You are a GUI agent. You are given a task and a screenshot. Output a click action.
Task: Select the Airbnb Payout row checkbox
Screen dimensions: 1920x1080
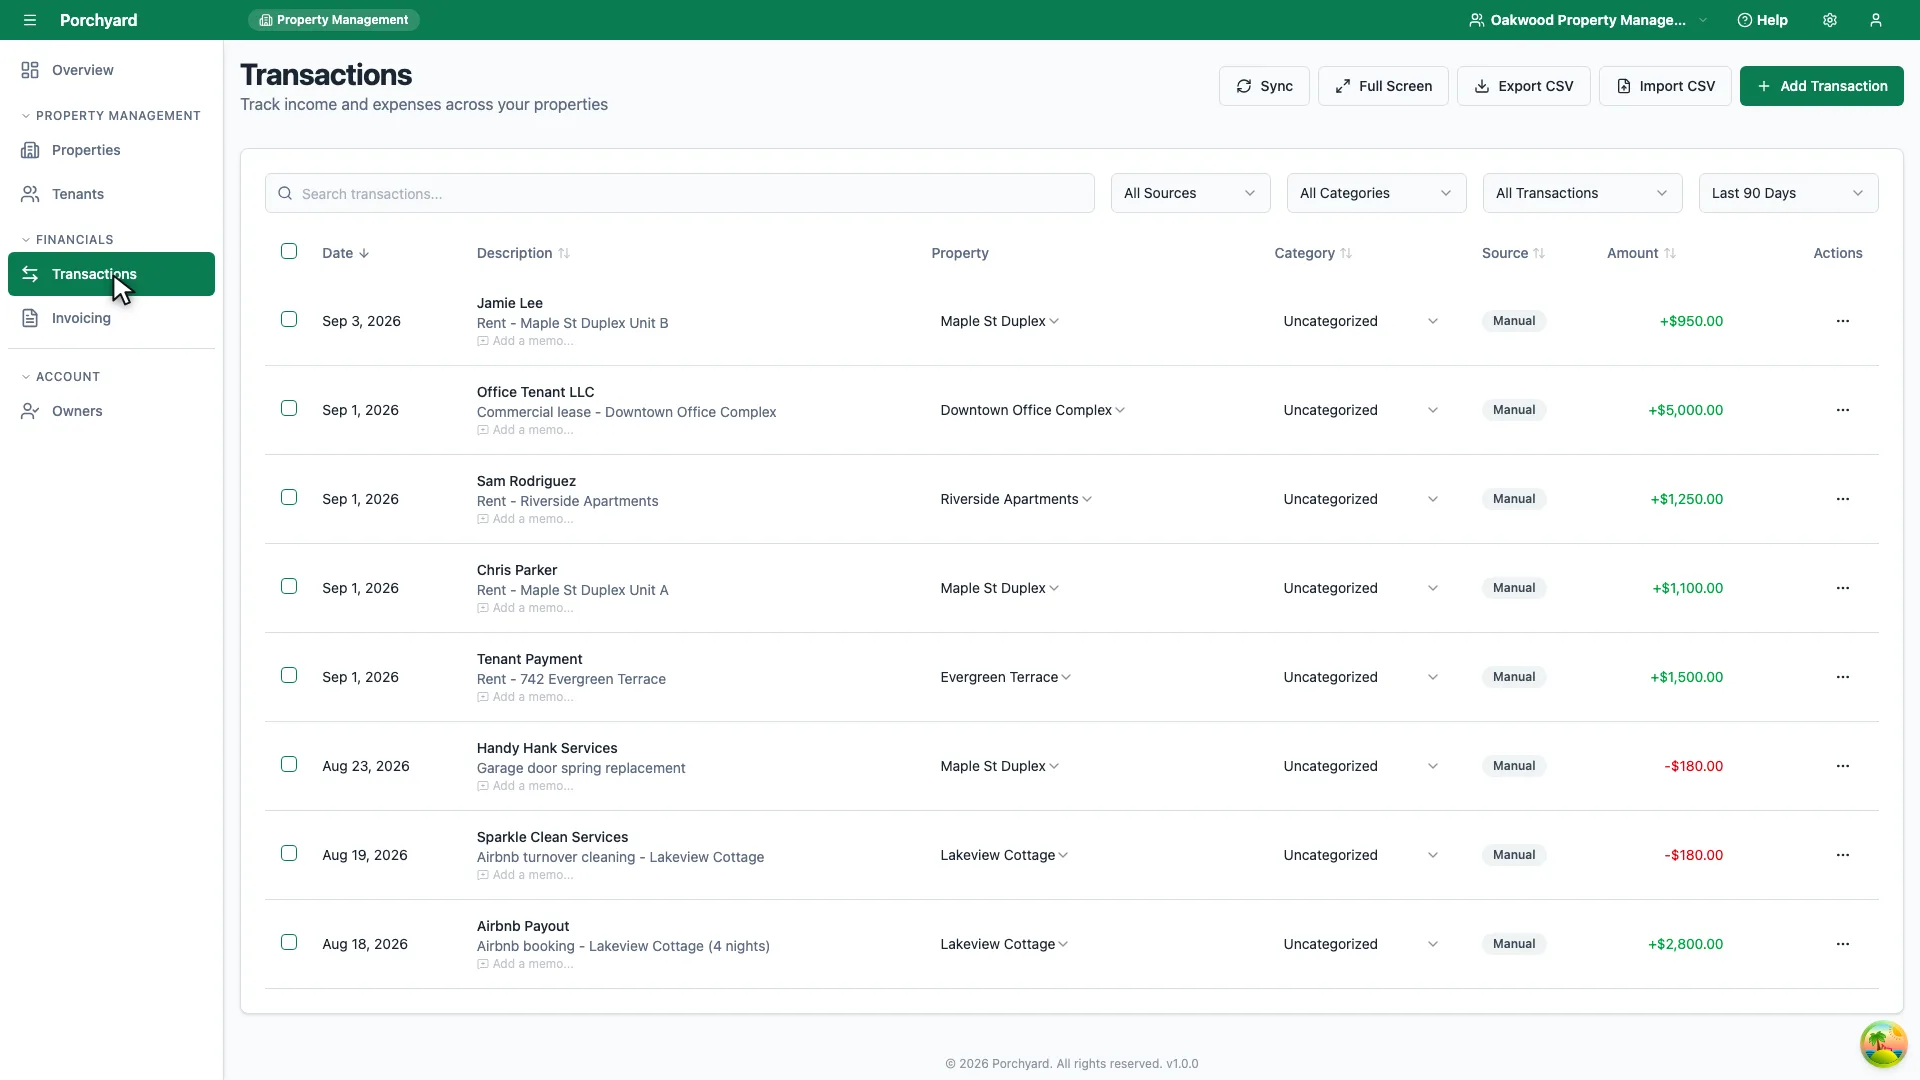289,942
